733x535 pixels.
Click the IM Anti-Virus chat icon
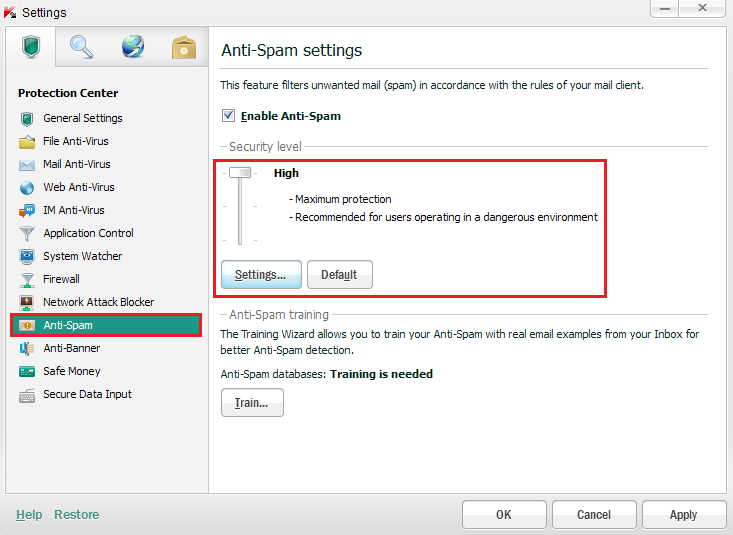27,211
